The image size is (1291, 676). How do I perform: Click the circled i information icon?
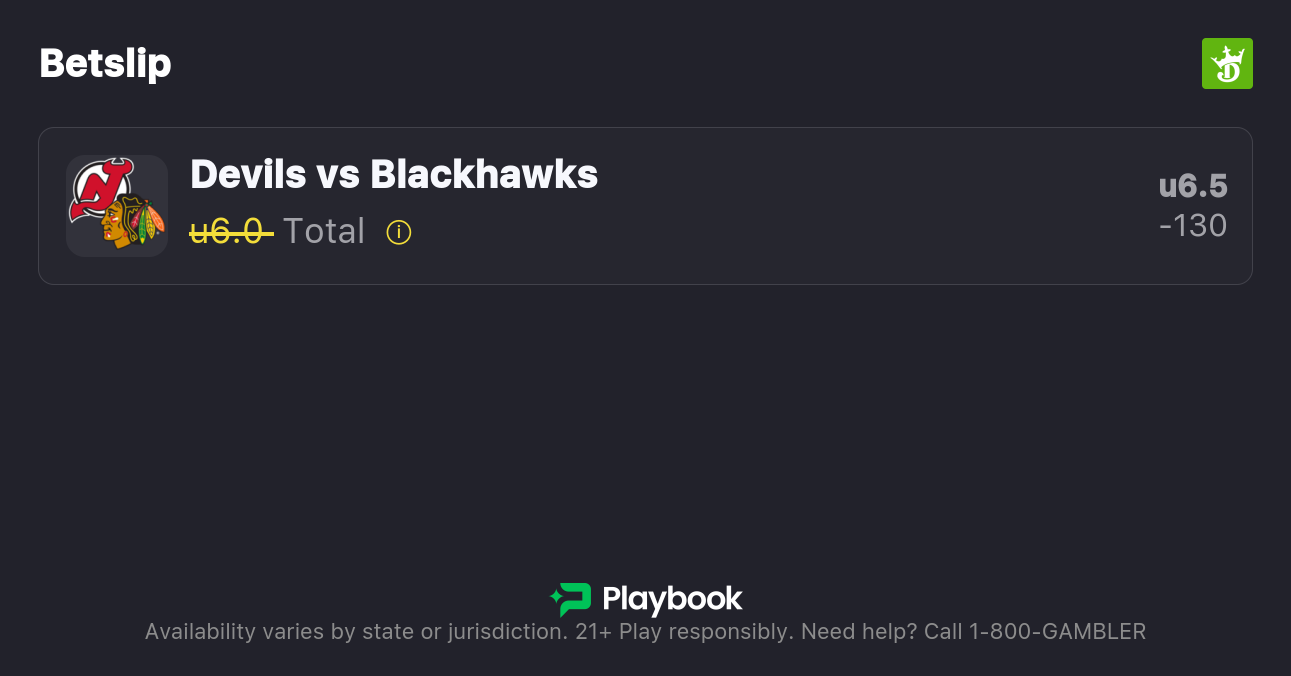click(x=399, y=232)
